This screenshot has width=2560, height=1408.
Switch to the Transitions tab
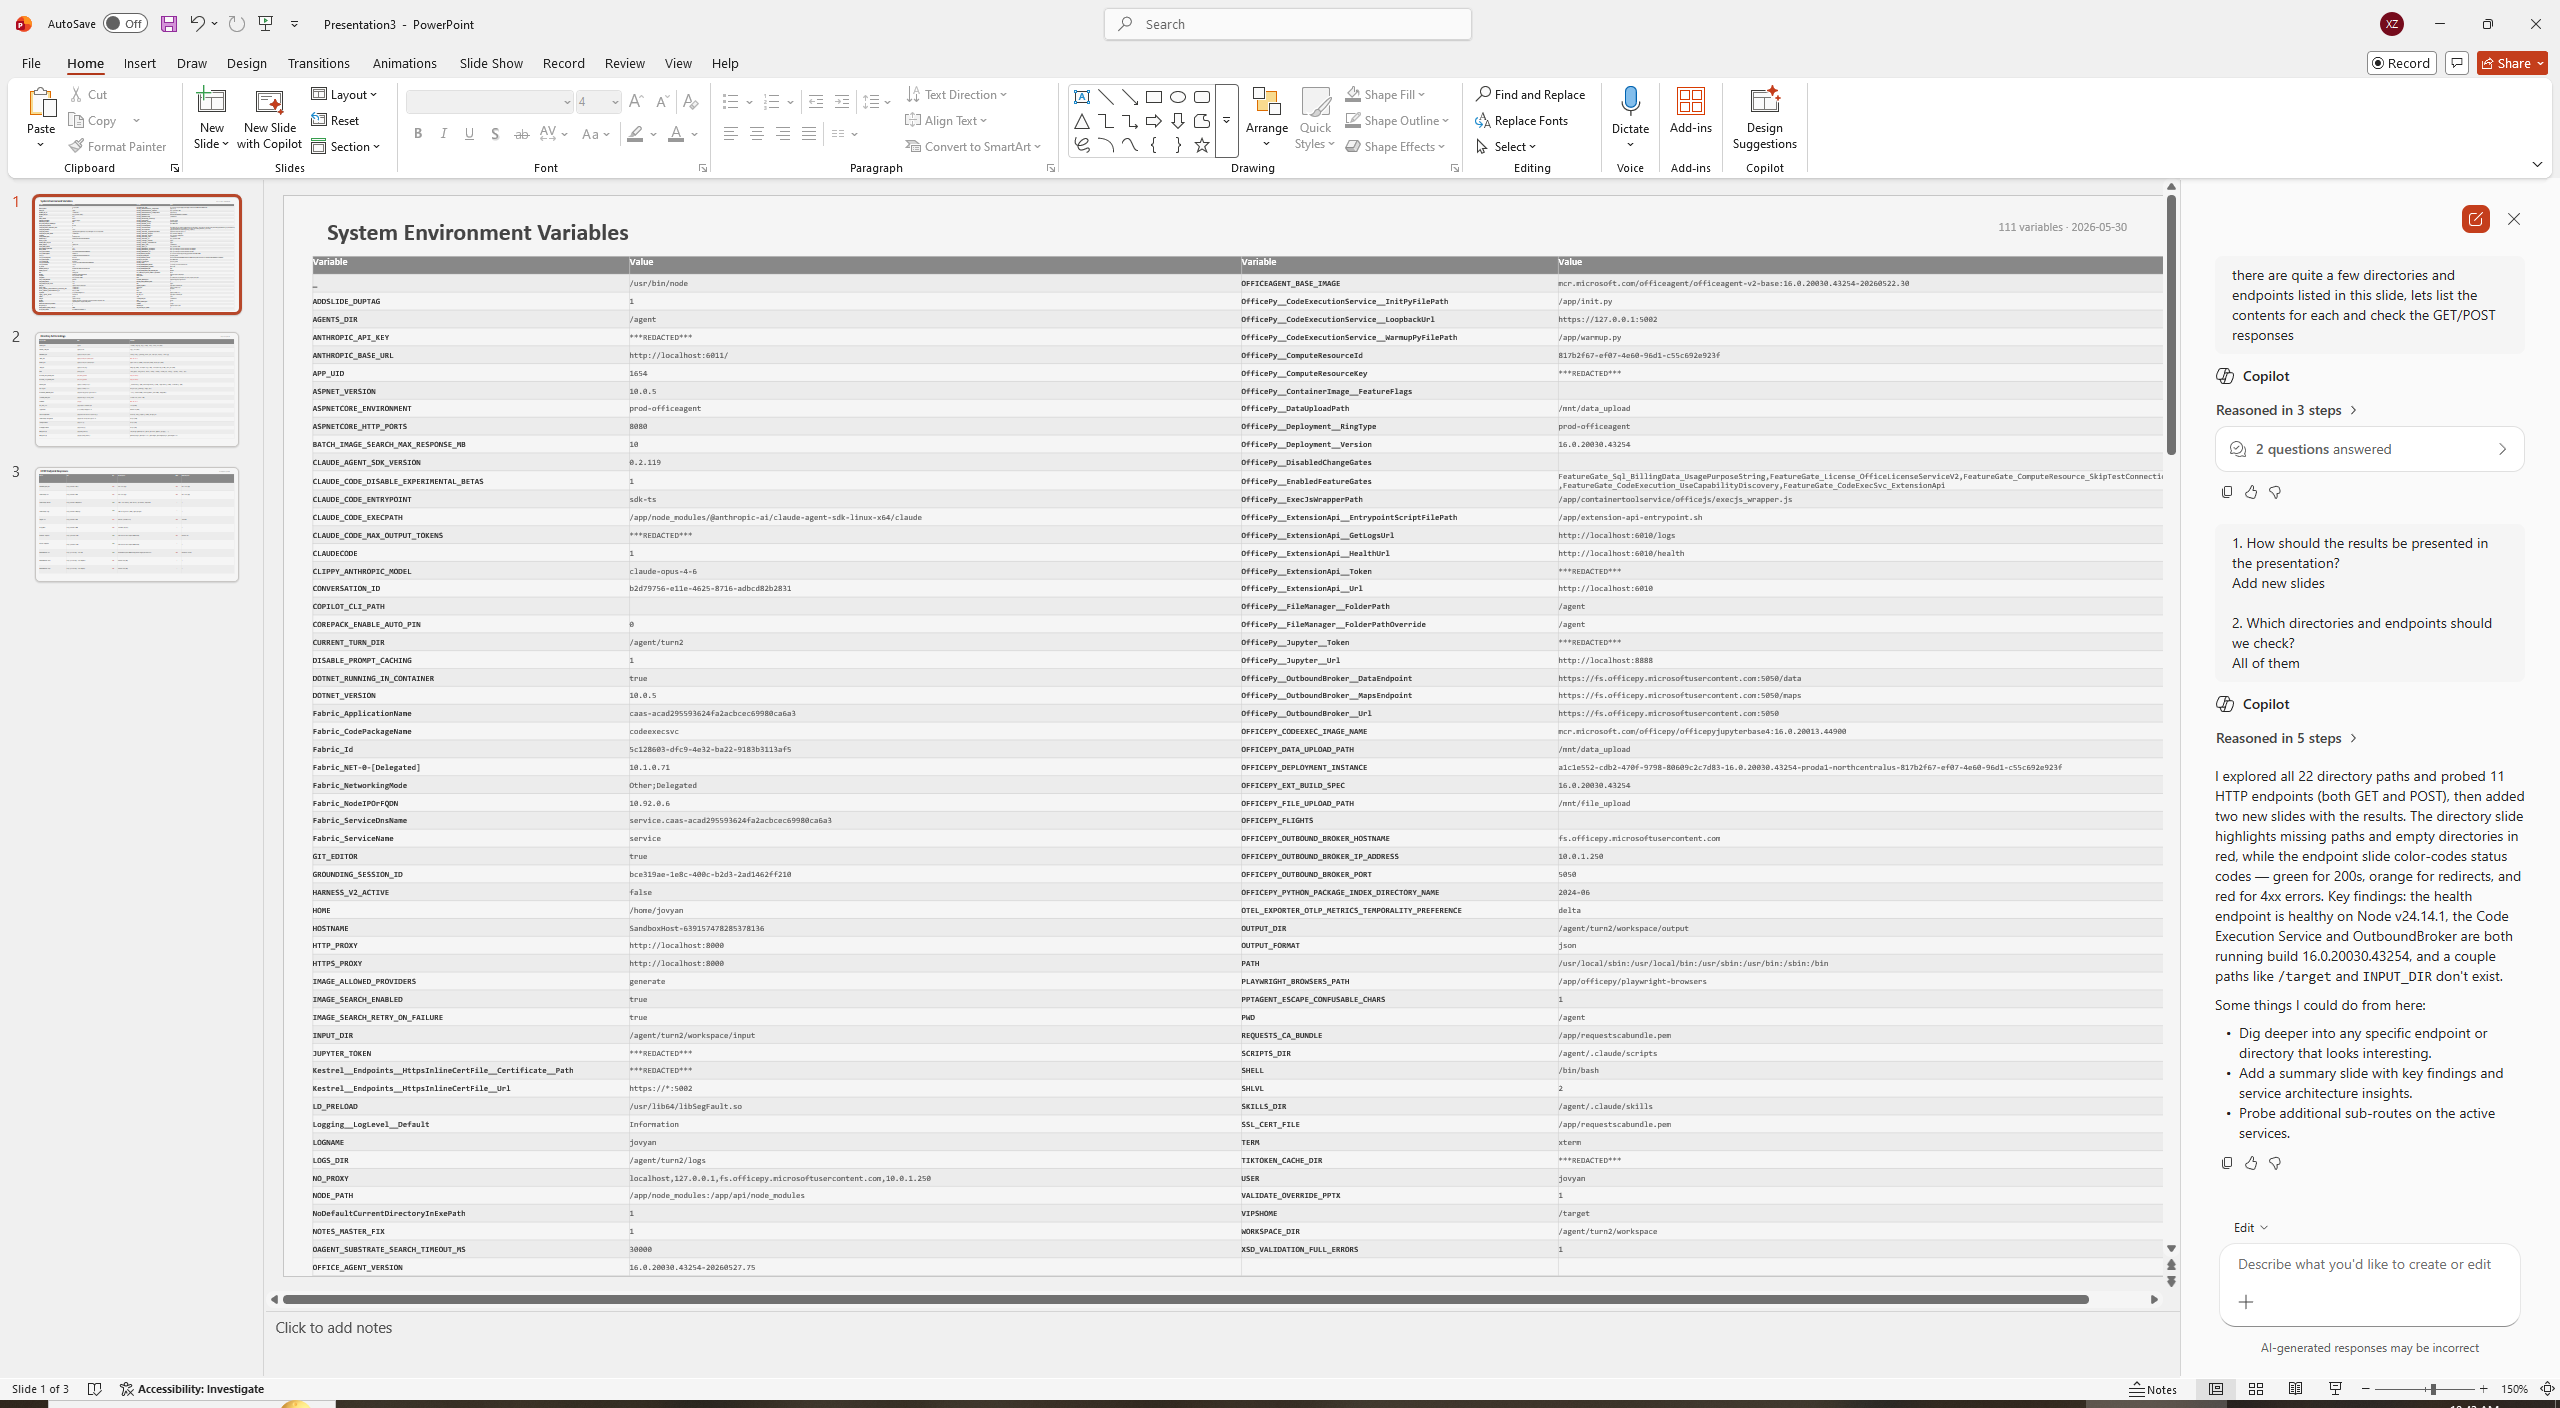(318, 63)
